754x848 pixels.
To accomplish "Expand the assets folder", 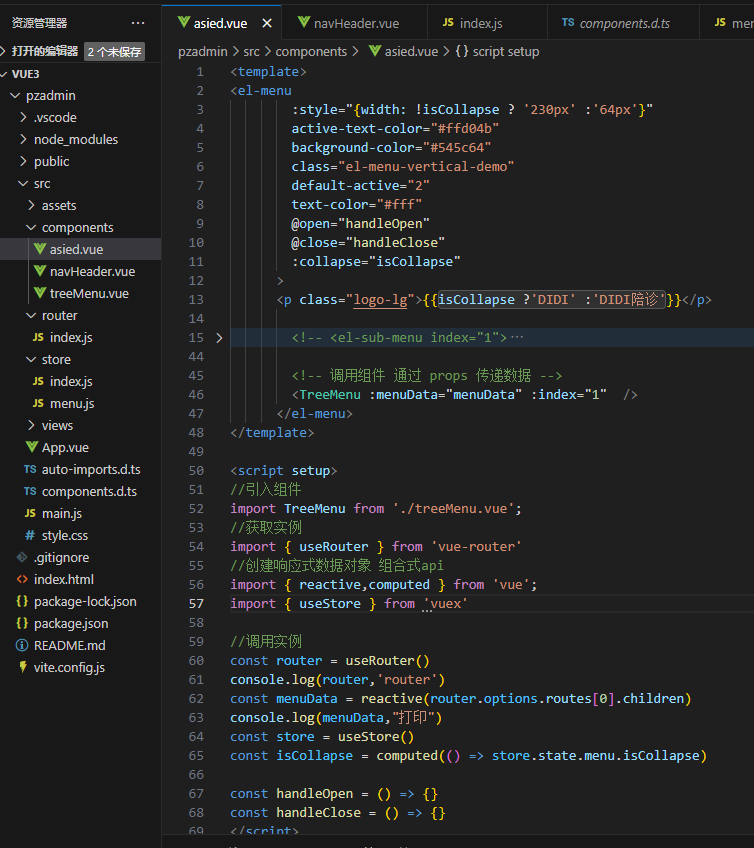I will point(31,206).
